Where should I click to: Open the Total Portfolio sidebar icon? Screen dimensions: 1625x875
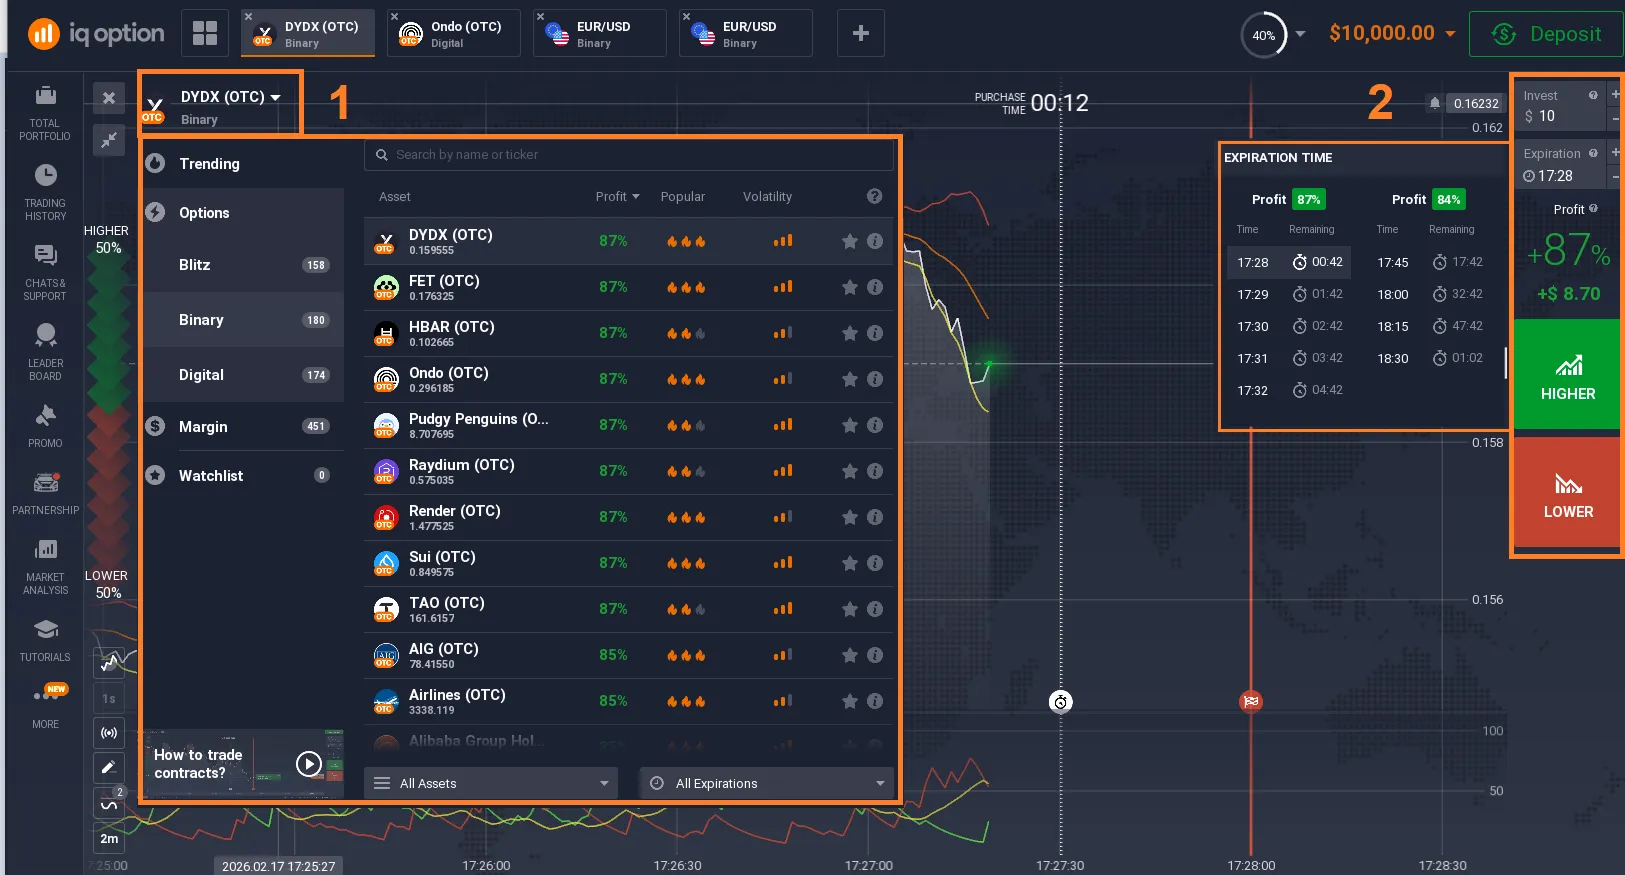[x=45, y=110]
